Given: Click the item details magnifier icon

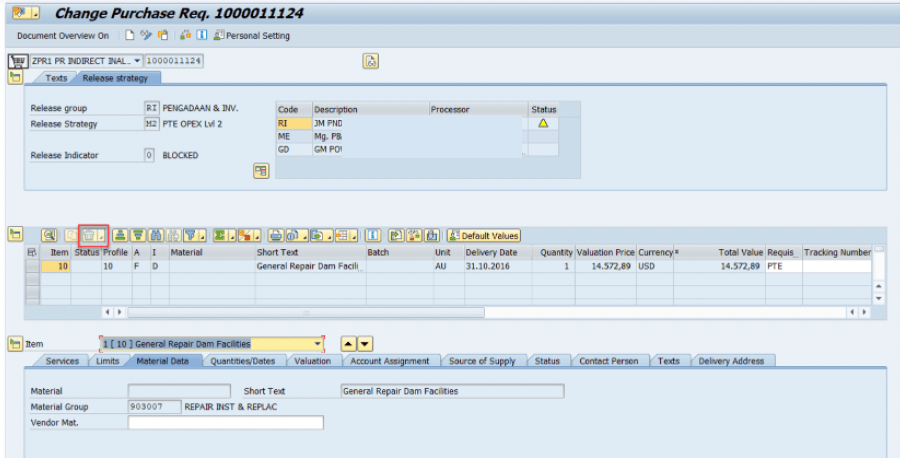Looking at the screenshot, I should 49,235.
